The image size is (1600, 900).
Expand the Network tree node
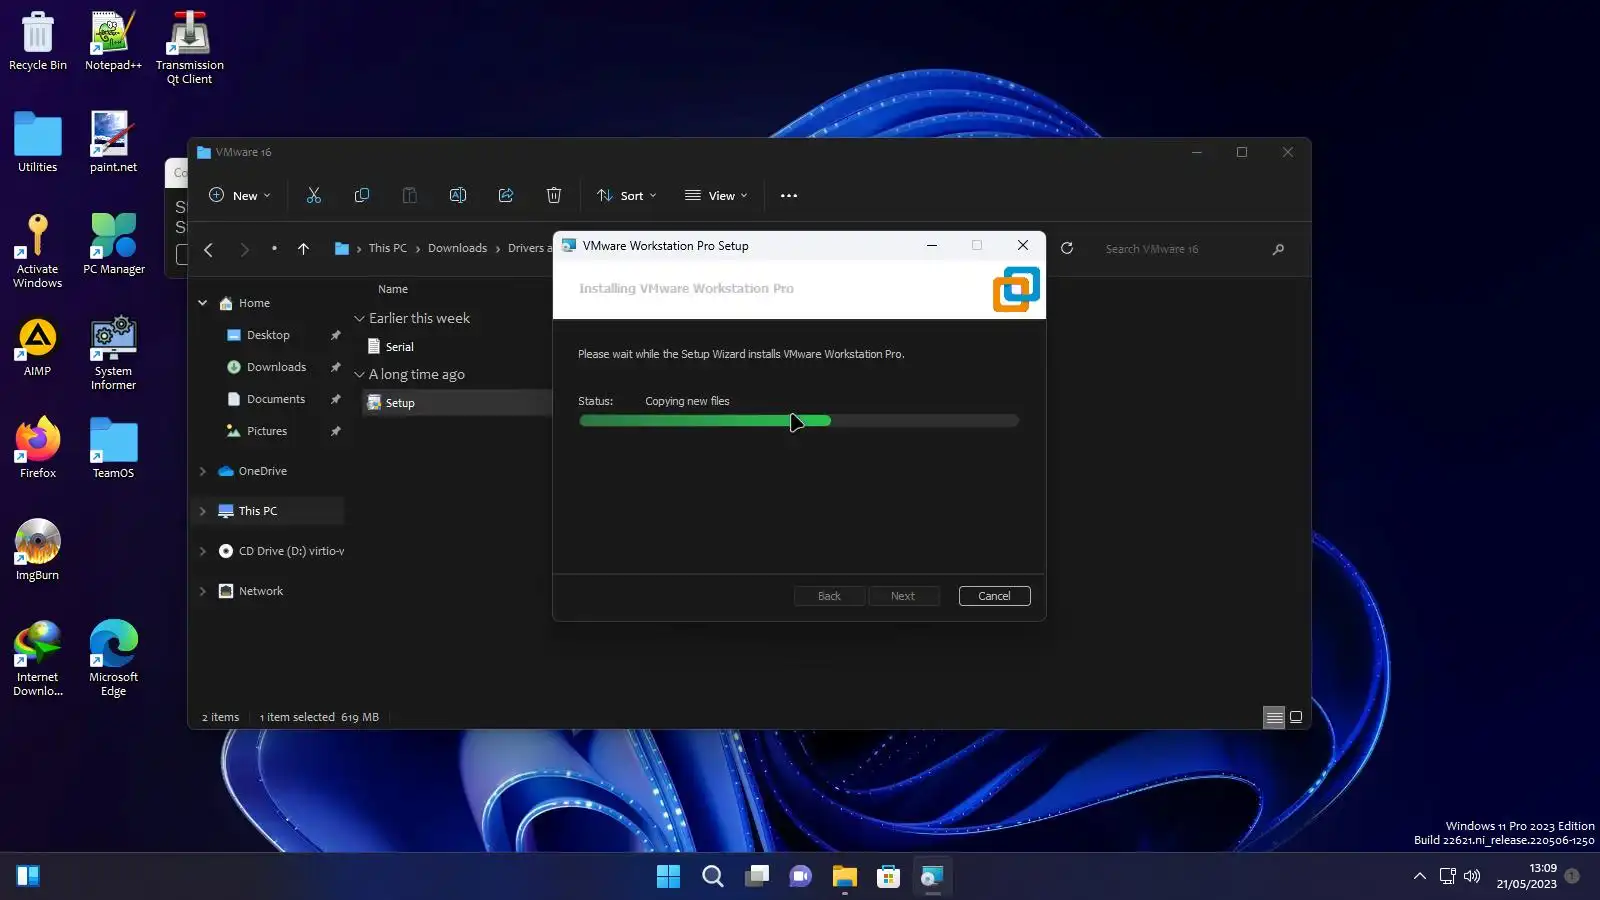point(203,591)
